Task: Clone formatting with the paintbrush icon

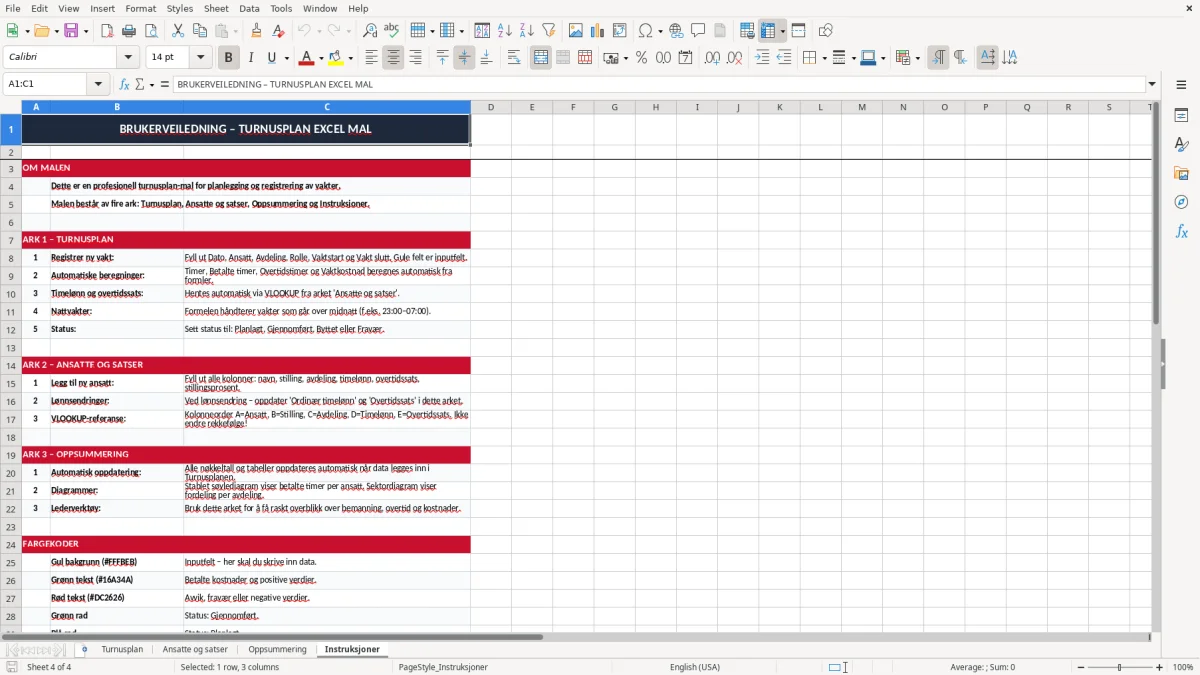Action: coord(256,31)
